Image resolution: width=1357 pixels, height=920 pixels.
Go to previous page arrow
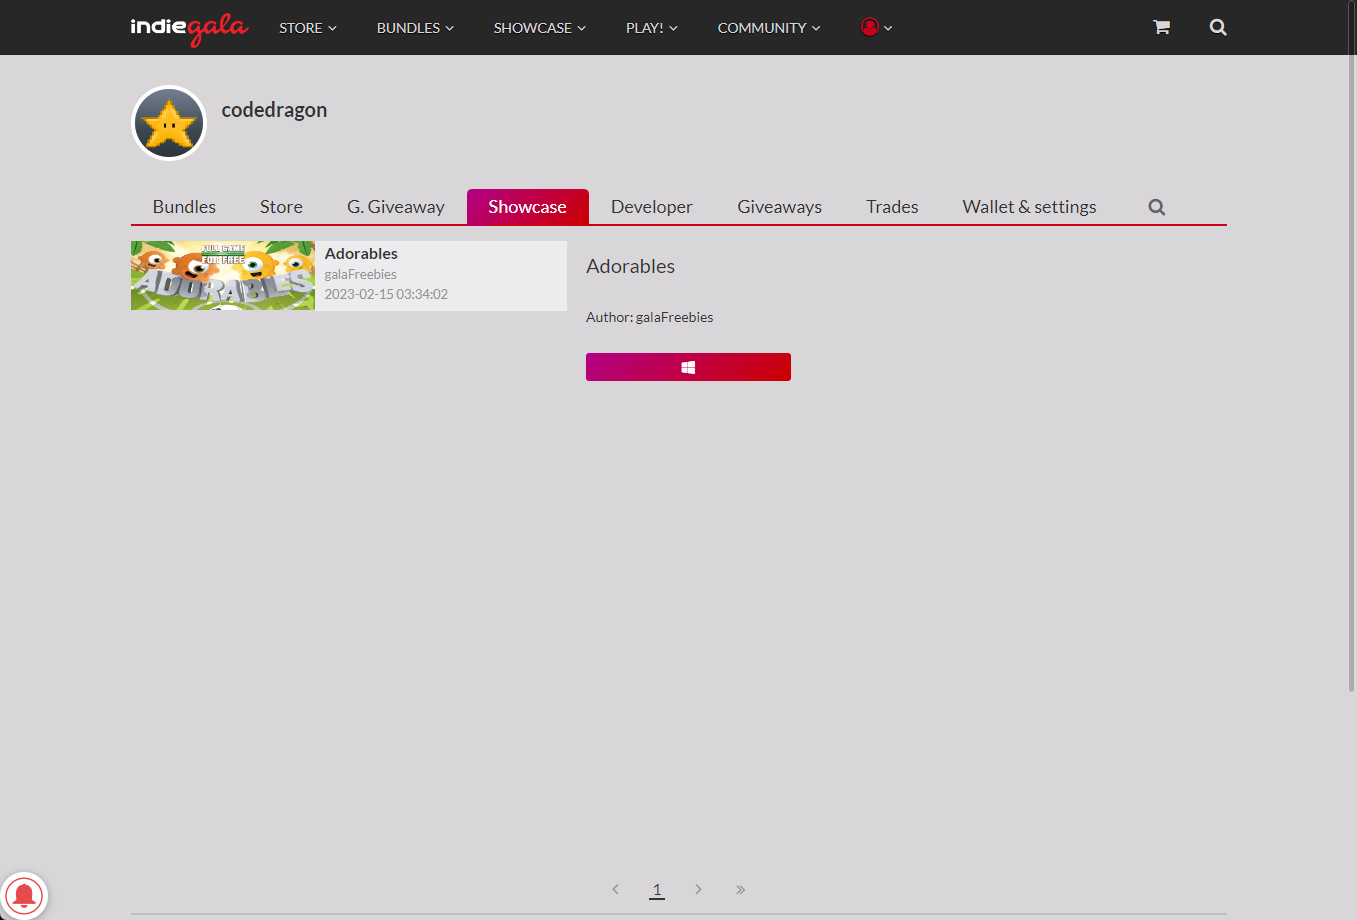click(x=615, y=889)
